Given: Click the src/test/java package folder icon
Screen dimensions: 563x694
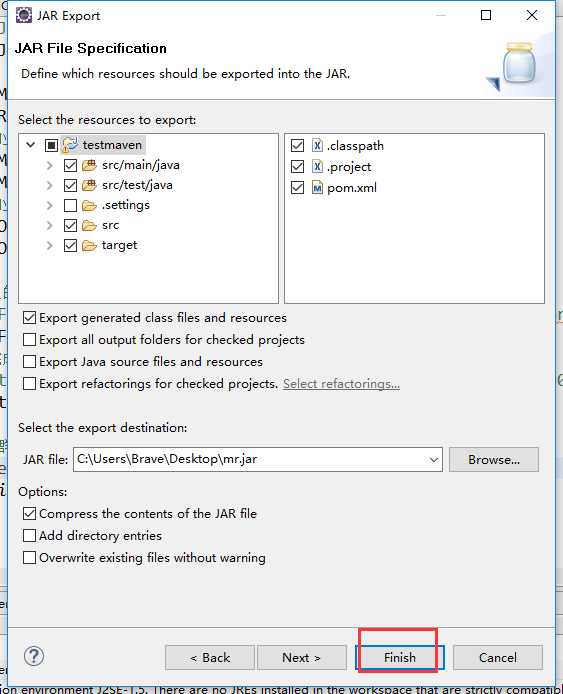Looking at the screenshot, I should [89, 185].
